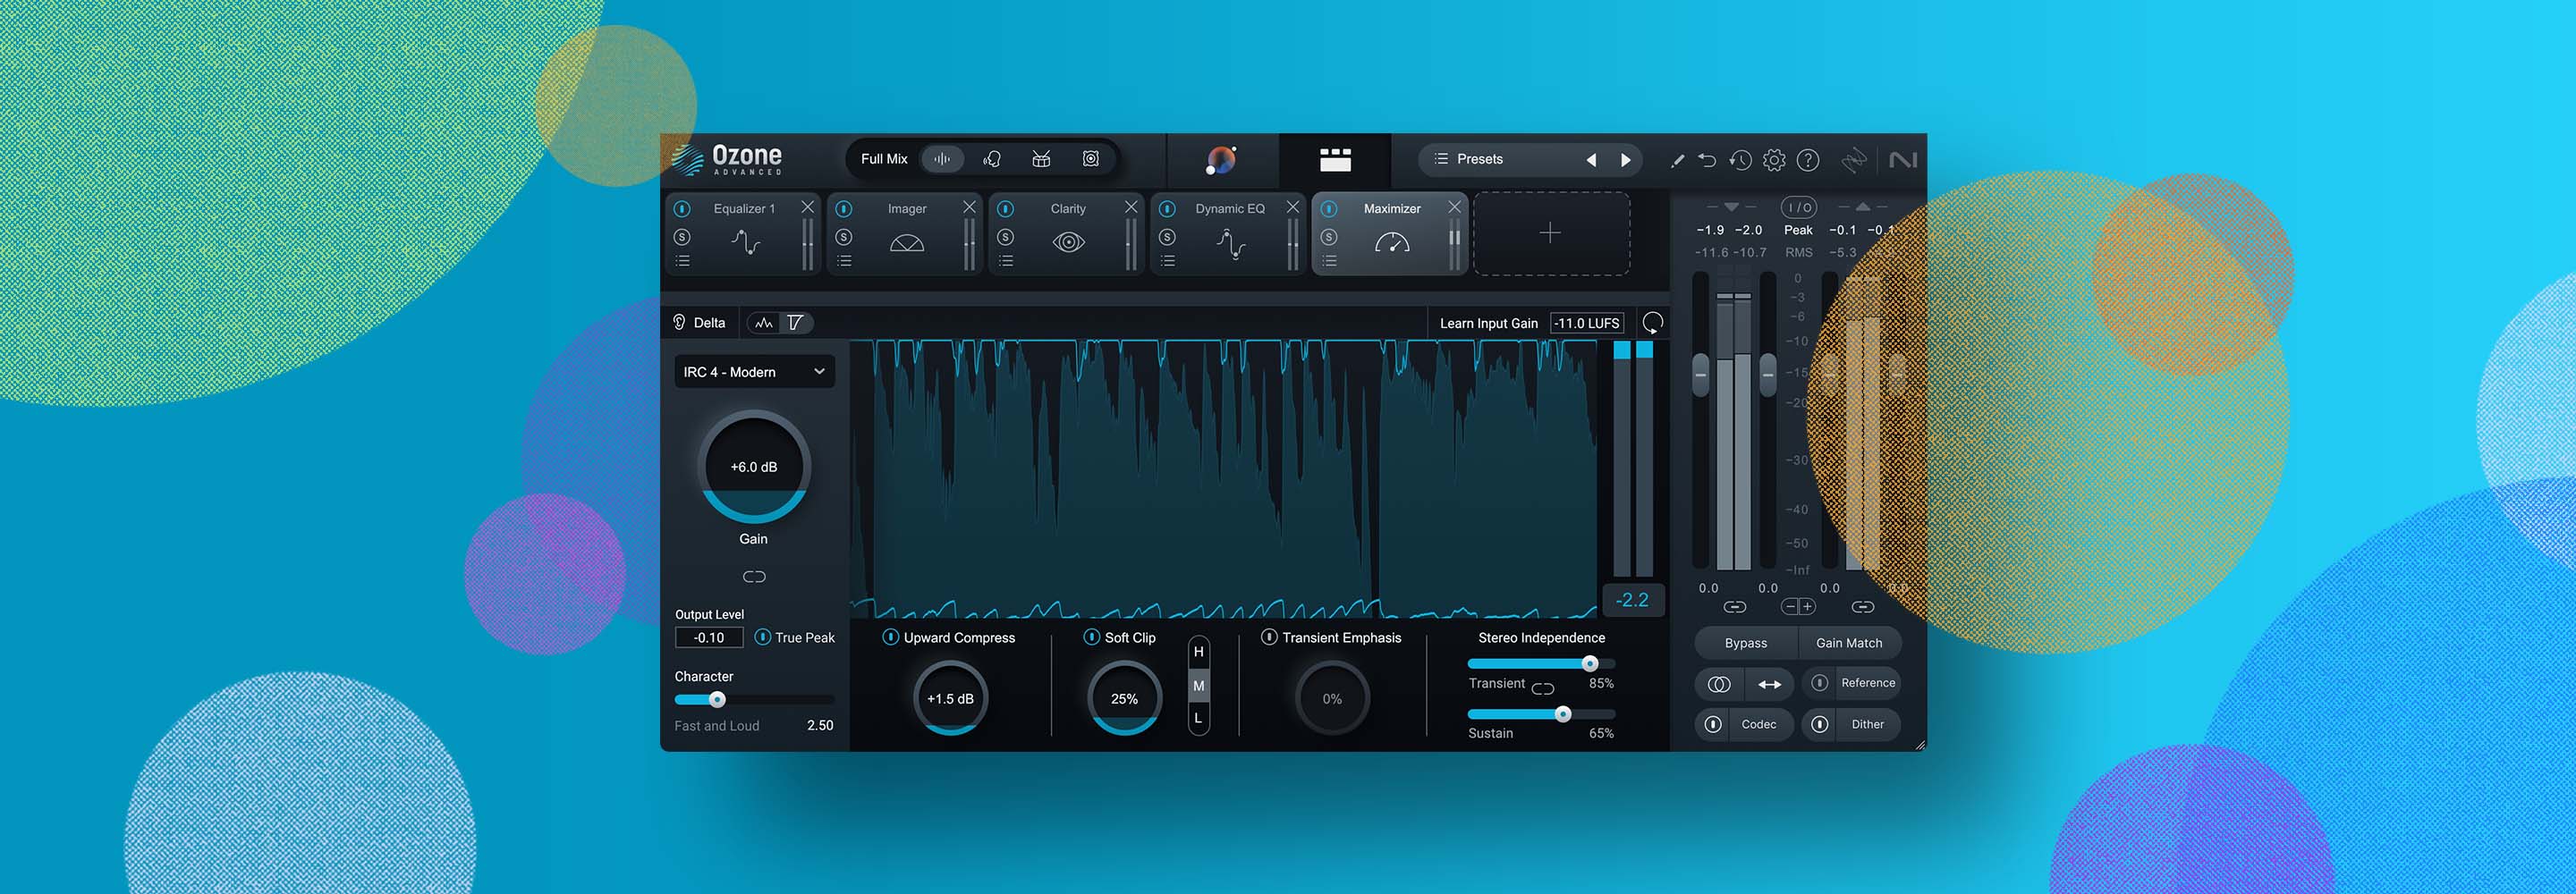Toggle True Peak limiting
Image resolution: width=2576 pixels, height=894 pixels.
pos(763,638)
